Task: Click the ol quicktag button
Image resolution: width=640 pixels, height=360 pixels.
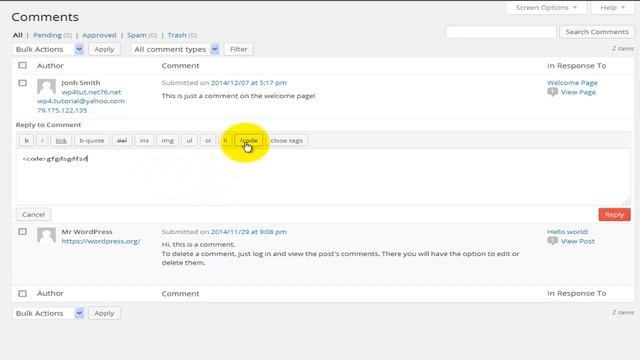Action: (208, 140)
